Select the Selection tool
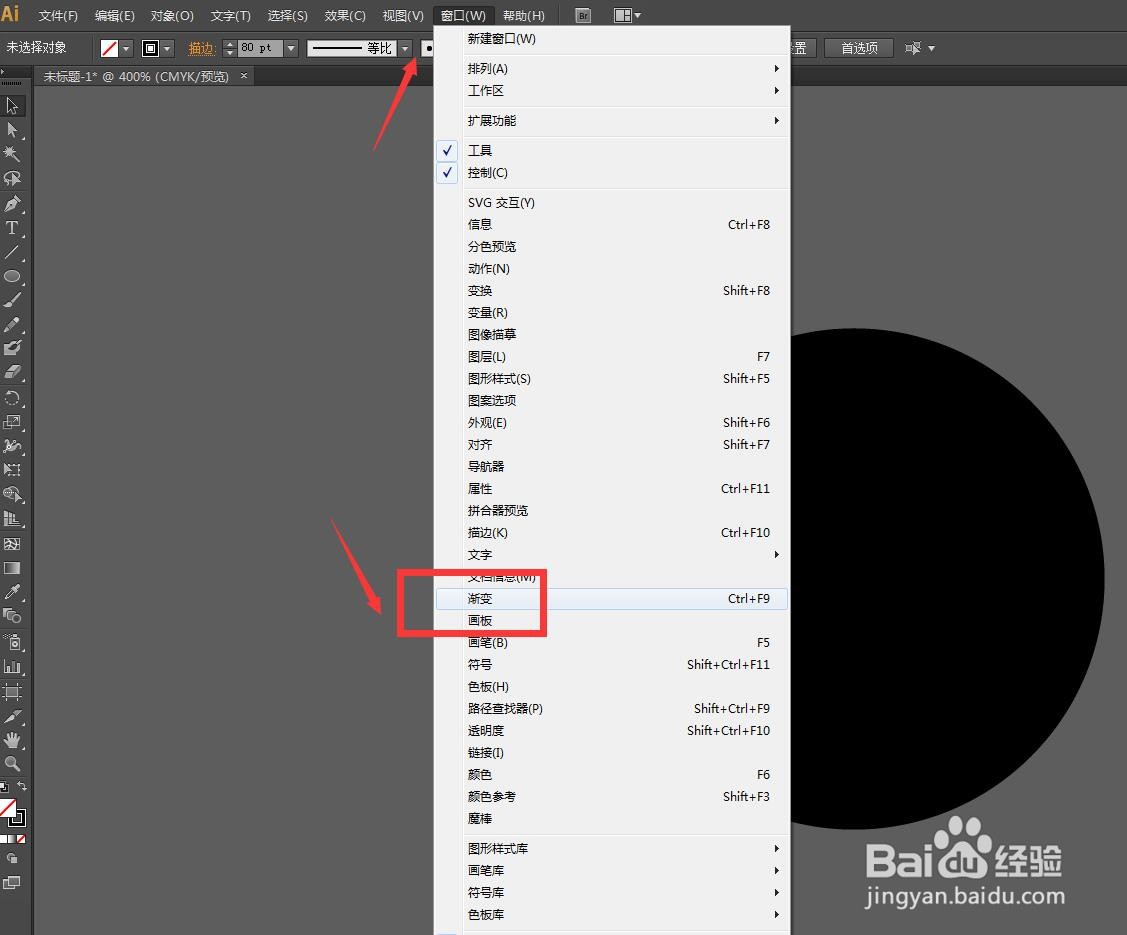The height and width of the screenshot is (935, 1127). coord(13,105)
